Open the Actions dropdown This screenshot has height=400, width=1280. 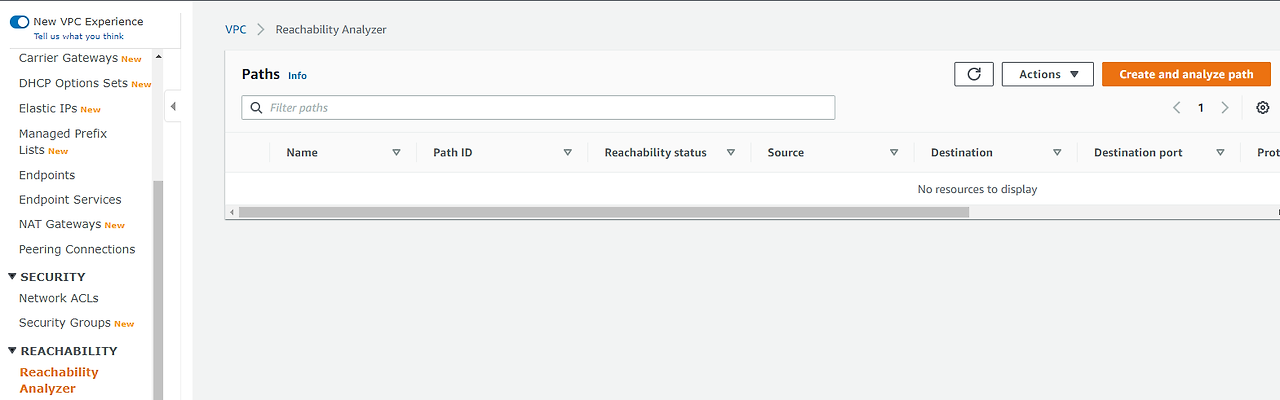click(1048, 74)
